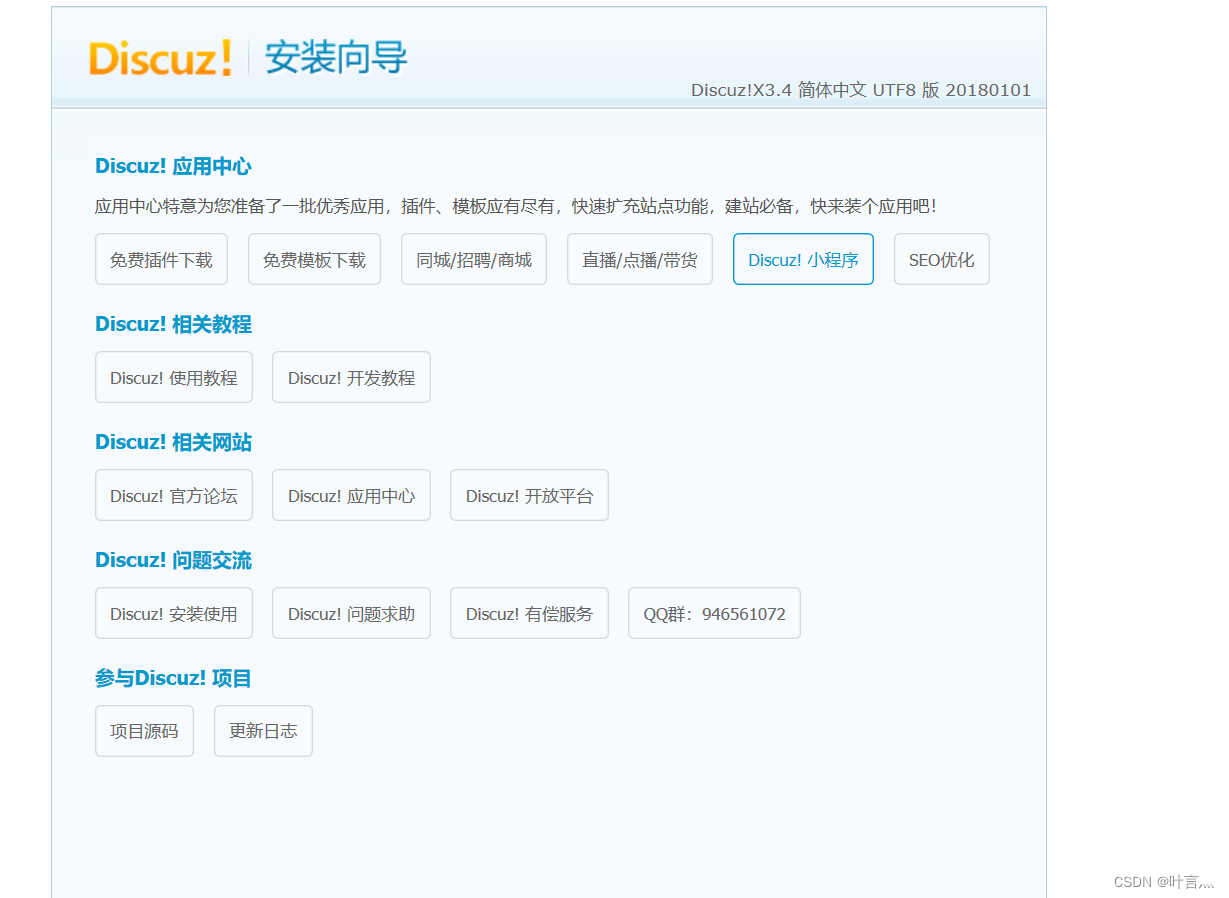Click the Discuz! 相关教程 heading

[173, 324]
